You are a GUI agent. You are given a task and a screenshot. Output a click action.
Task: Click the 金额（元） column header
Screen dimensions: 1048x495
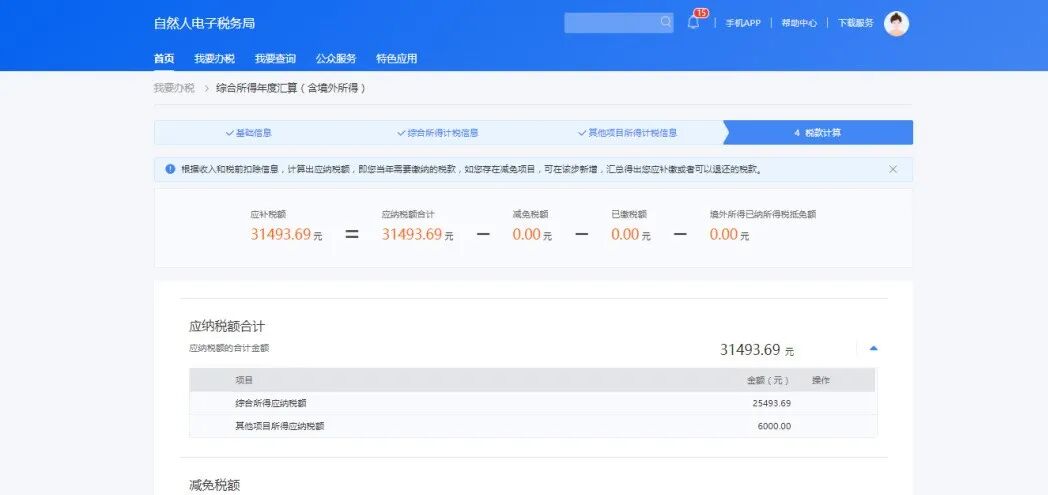tap(768, 380)
